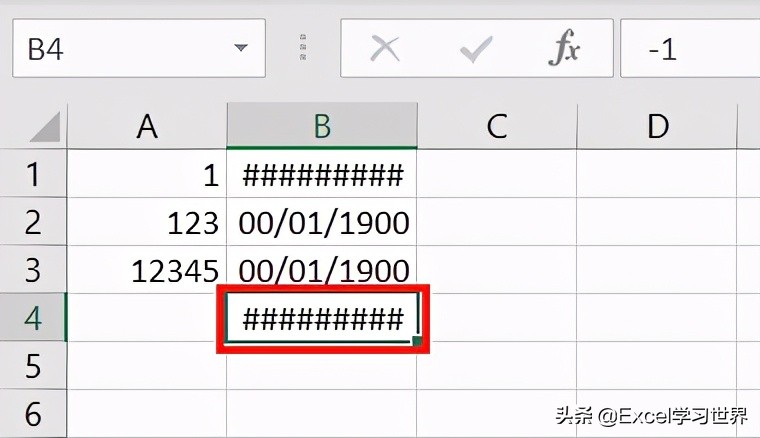The height and width of the screenshot is (438, 760).
Task: Select the row 3 header
Action: [x=33, y=269]
